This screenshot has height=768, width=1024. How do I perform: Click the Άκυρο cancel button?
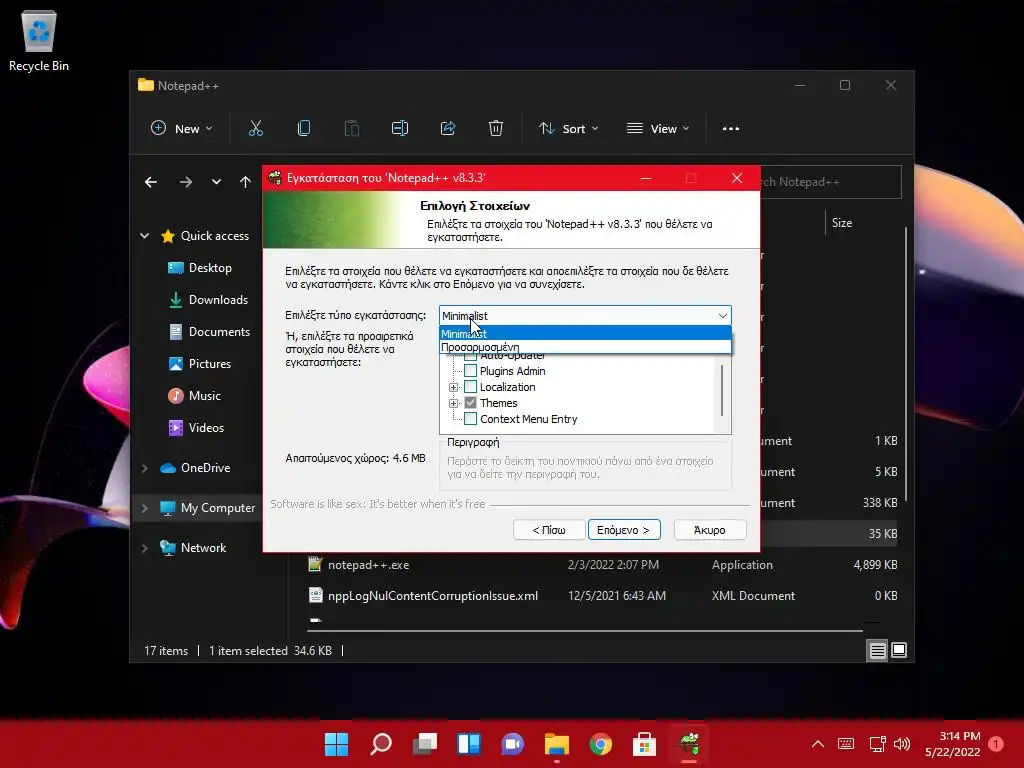pos(710,530)
